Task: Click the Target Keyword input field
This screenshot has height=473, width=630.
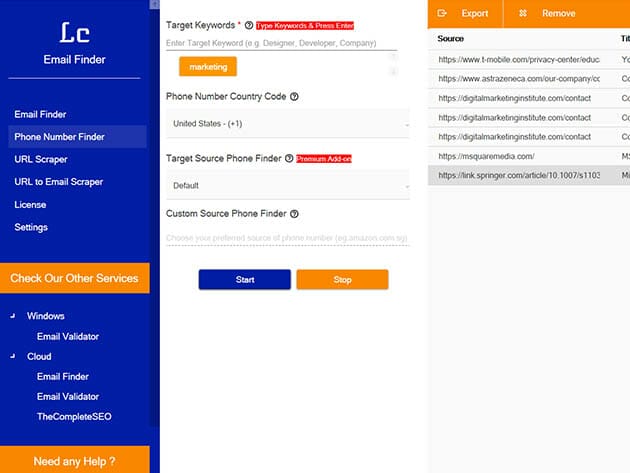Action: click(280, 44)
